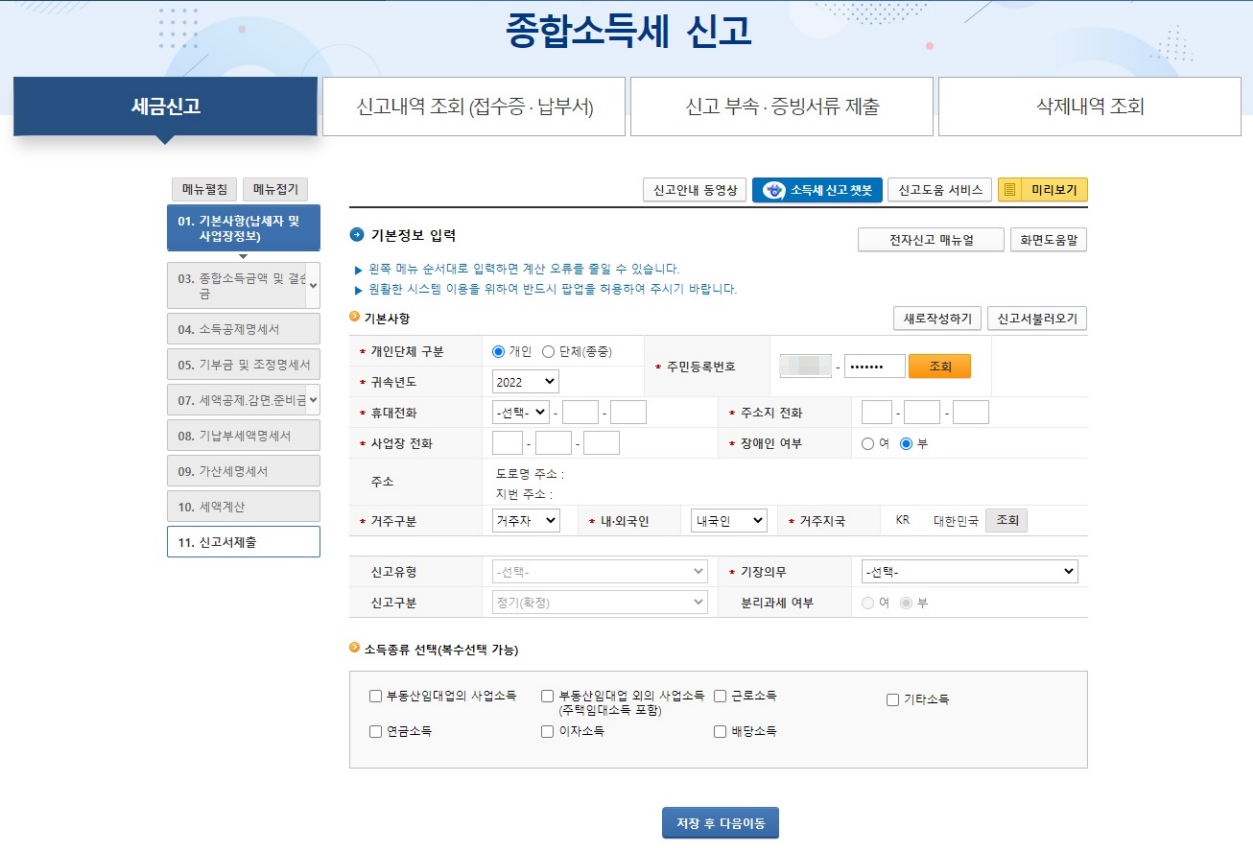This screenshot has width=1253, height=848.
Task: Check the 근로소득 income checkbox
Action: tap(720, 697)
